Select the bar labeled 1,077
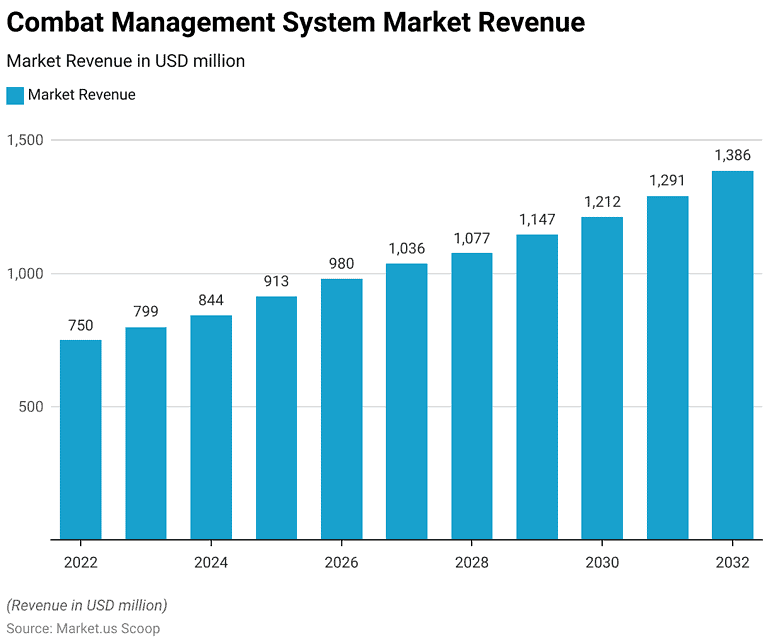 472,396
